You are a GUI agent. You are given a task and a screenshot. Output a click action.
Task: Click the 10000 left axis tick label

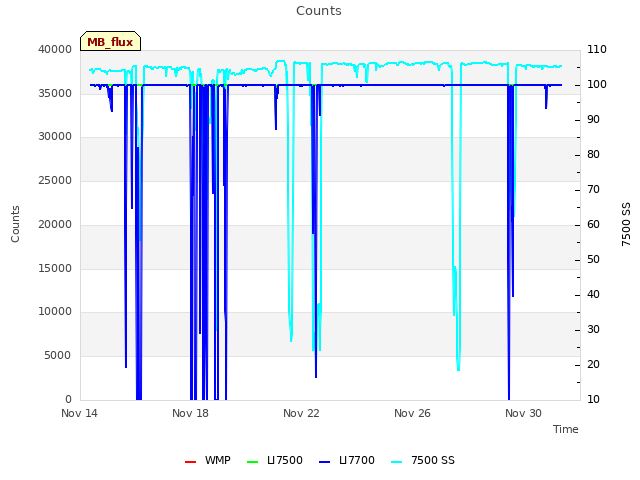tap(55, 312)
